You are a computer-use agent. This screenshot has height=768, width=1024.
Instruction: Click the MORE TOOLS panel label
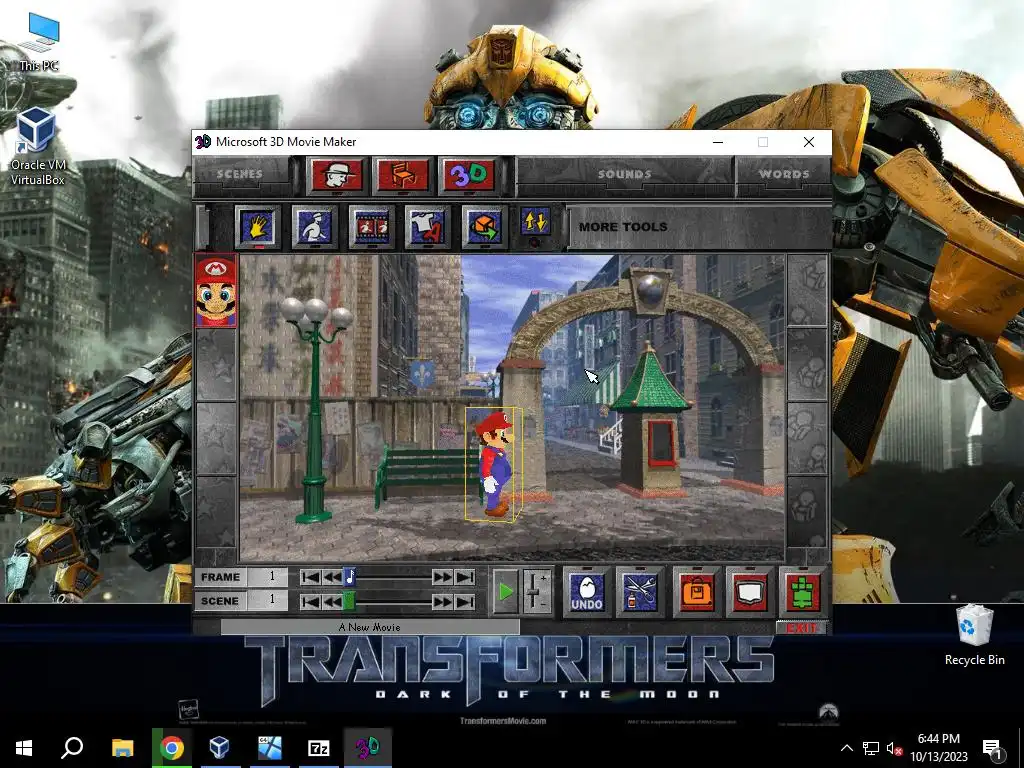tap(623, 227)
